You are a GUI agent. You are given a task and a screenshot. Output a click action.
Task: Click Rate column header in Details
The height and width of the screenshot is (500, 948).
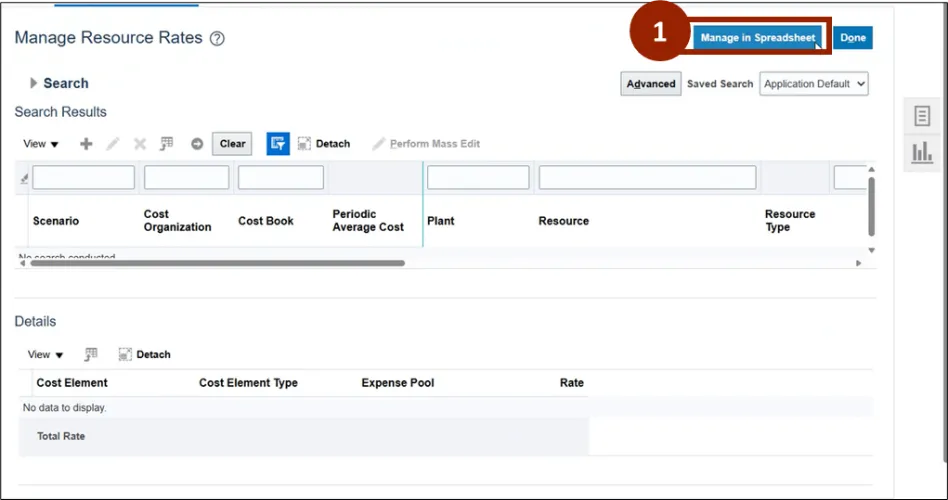tap(571, 383)
